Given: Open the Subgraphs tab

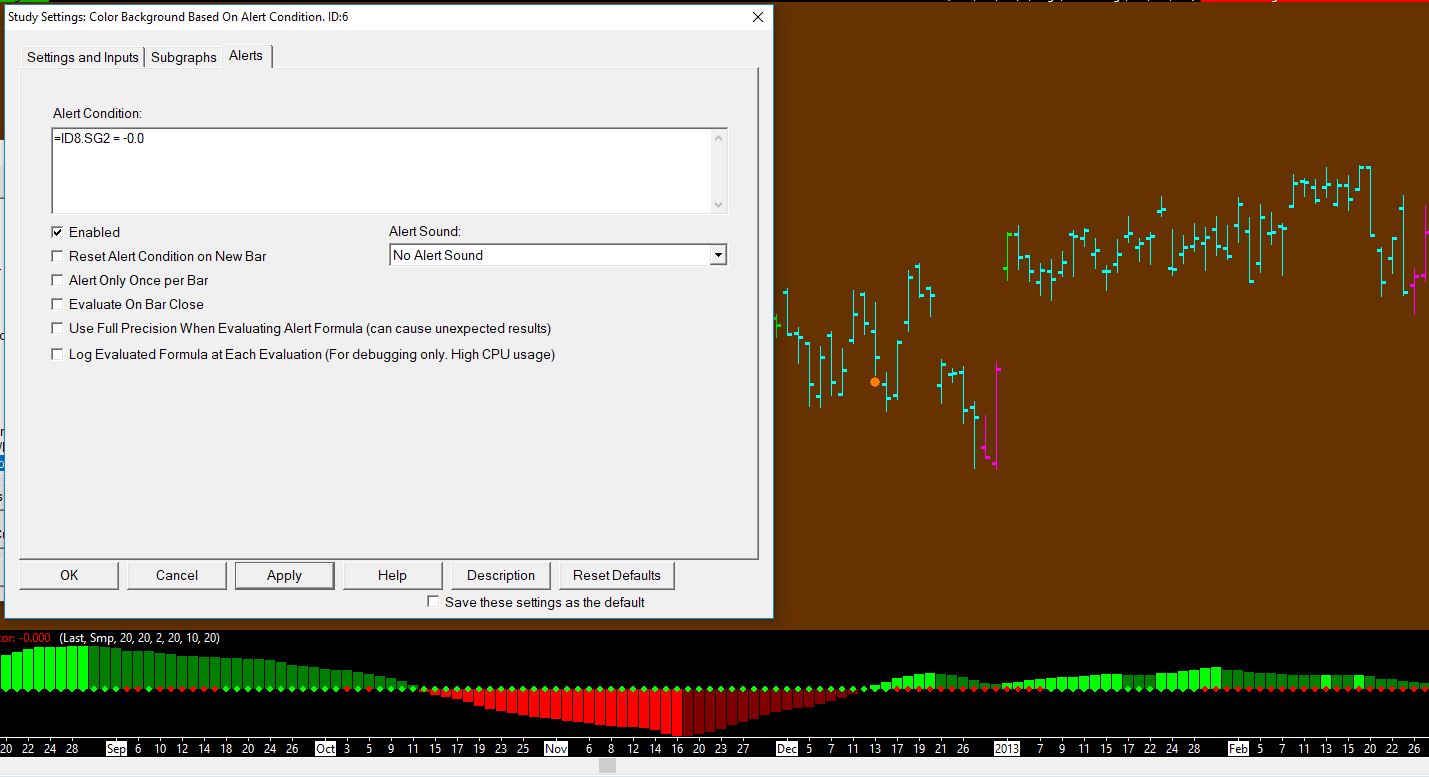Looking at the screenshot, I should 184,57.
